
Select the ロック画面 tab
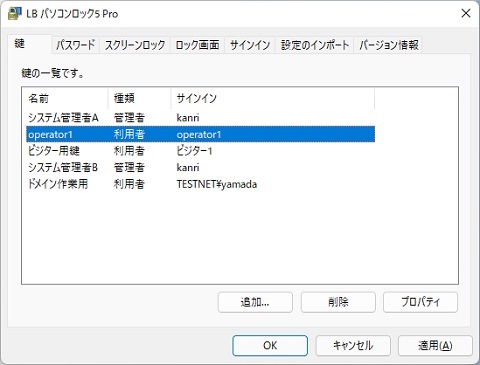pyautogui.click(x=197, y=45)
